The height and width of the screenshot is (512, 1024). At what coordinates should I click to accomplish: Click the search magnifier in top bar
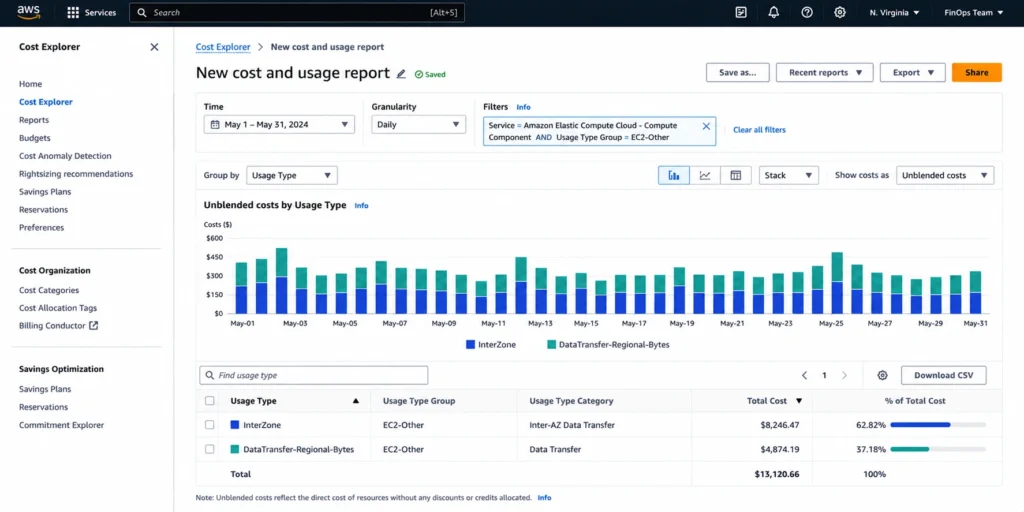click(142, 12)
